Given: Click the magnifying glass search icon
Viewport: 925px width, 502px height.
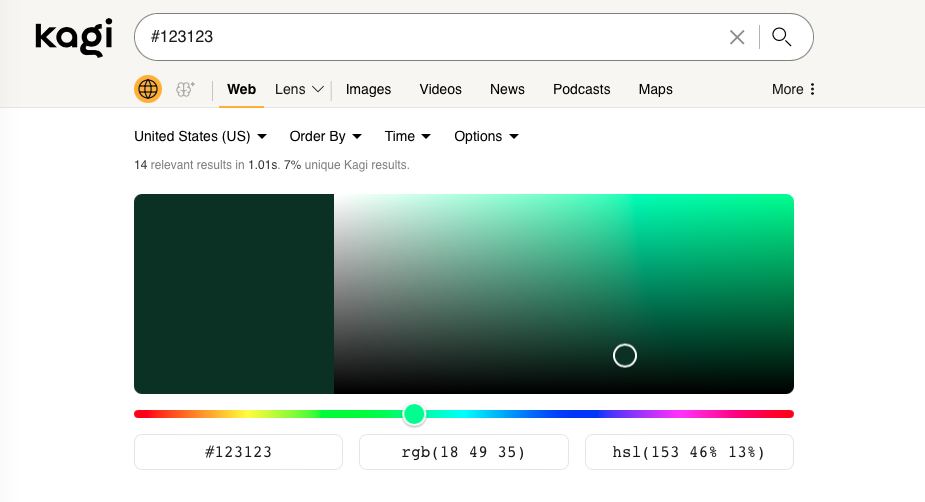Looking at the screenshot, I should (782, 37).
